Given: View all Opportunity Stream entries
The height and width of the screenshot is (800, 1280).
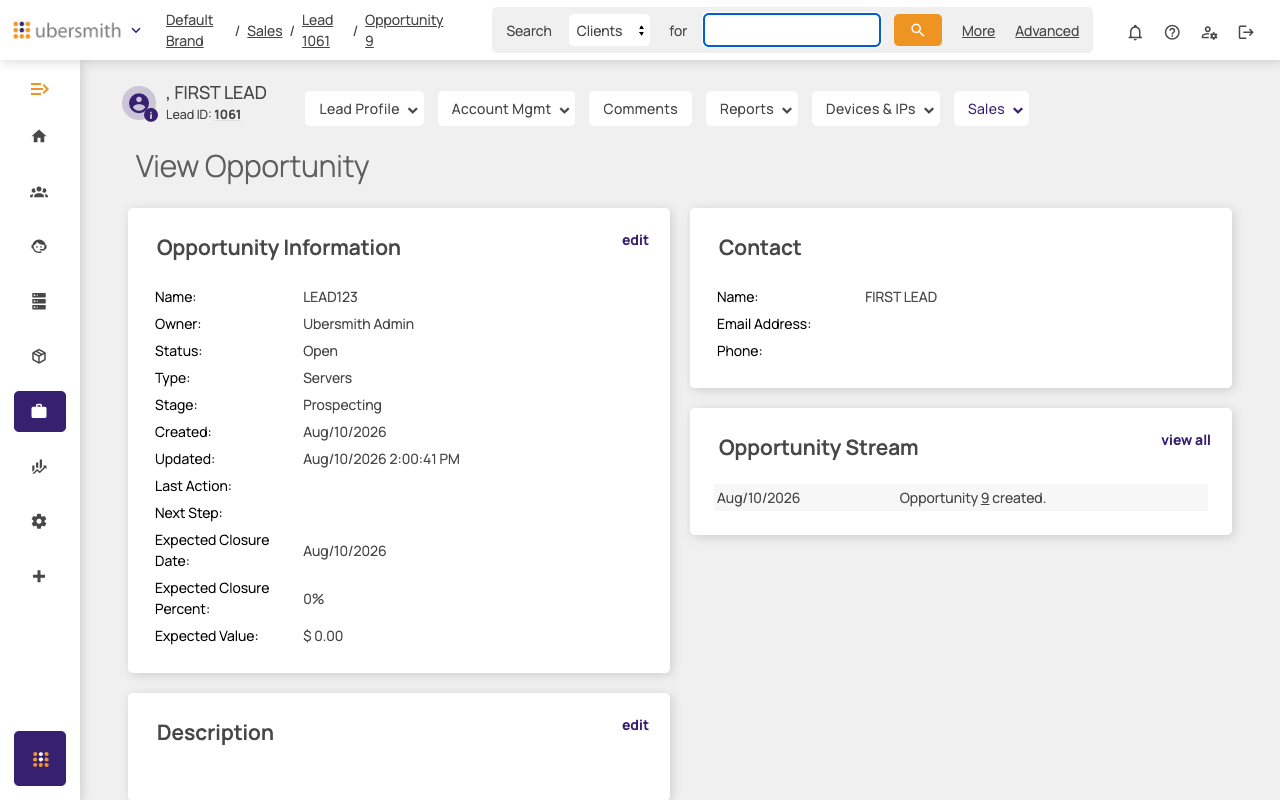Looking at the screenshot, I should tap(1186, 440).
